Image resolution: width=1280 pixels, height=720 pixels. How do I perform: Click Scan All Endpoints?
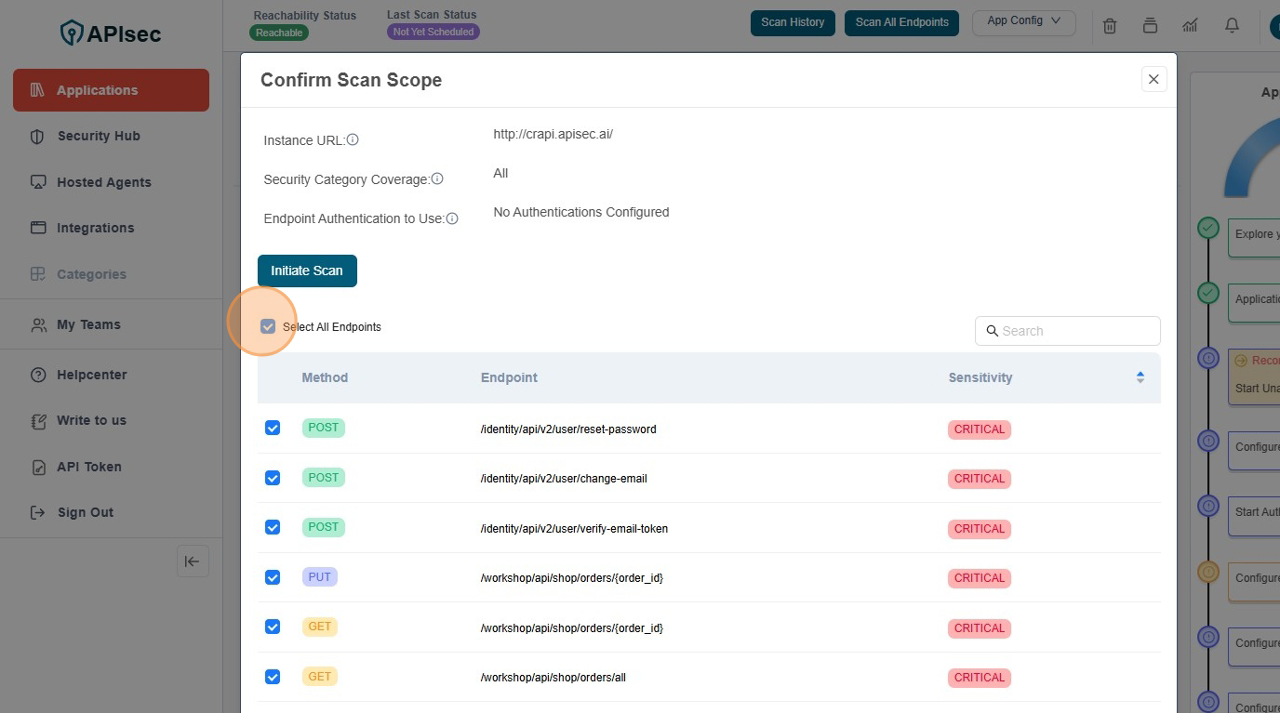point(901,22)
